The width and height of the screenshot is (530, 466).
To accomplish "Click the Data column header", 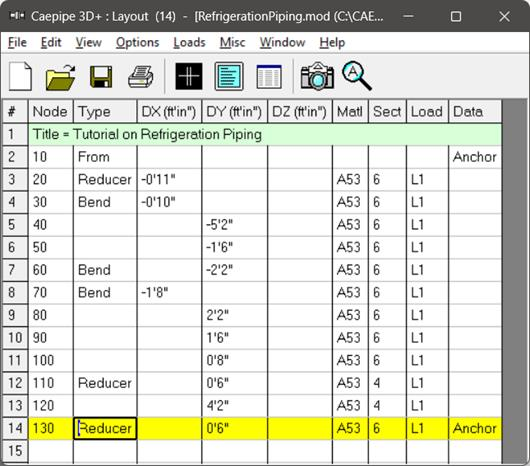I will click(x=475, y=112).
